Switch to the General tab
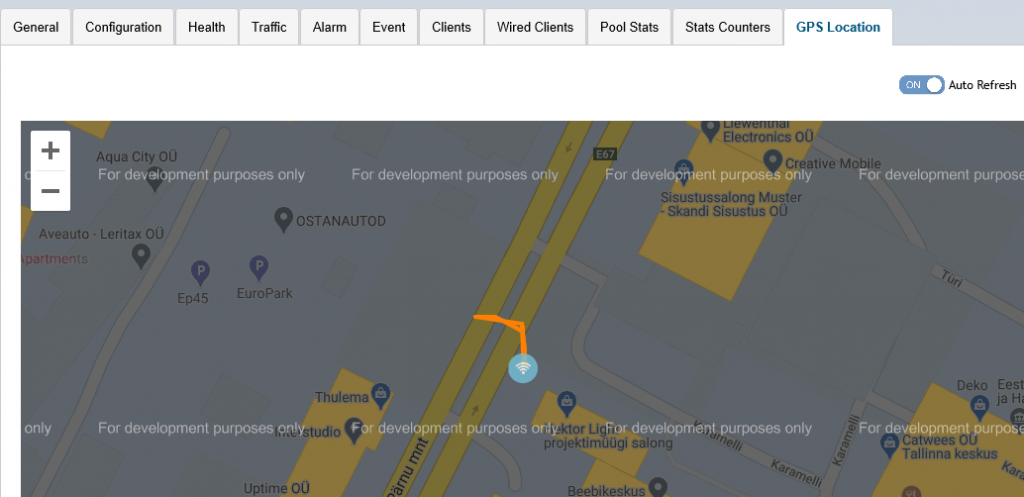Viewport: 1024px width, 497px height. pos(36,27)
